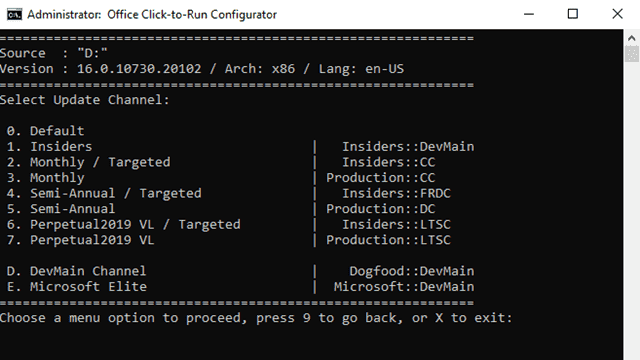640x360 pixels.
Task: Click the 0. Default menu option
Action: pyautogui.click(x=45, y=131)
